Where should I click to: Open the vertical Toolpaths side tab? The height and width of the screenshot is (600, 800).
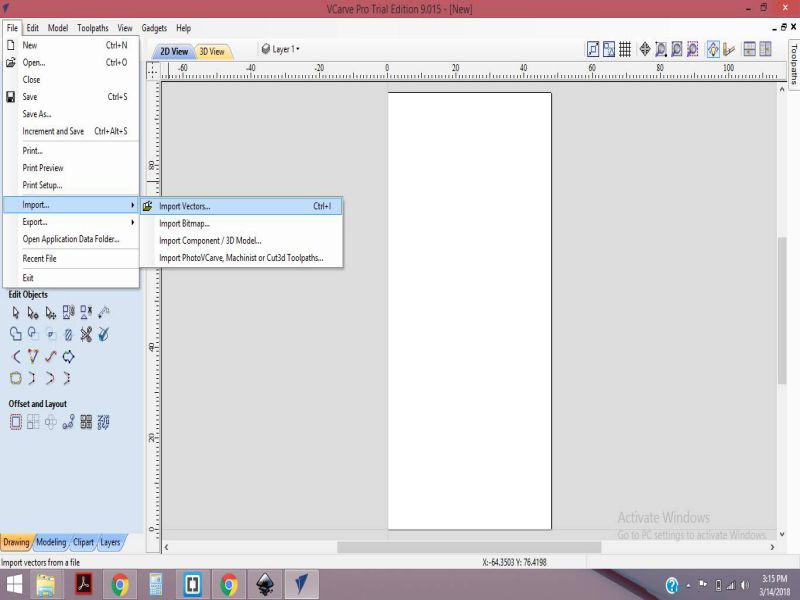pyautogui.click(x=794, y=64)
